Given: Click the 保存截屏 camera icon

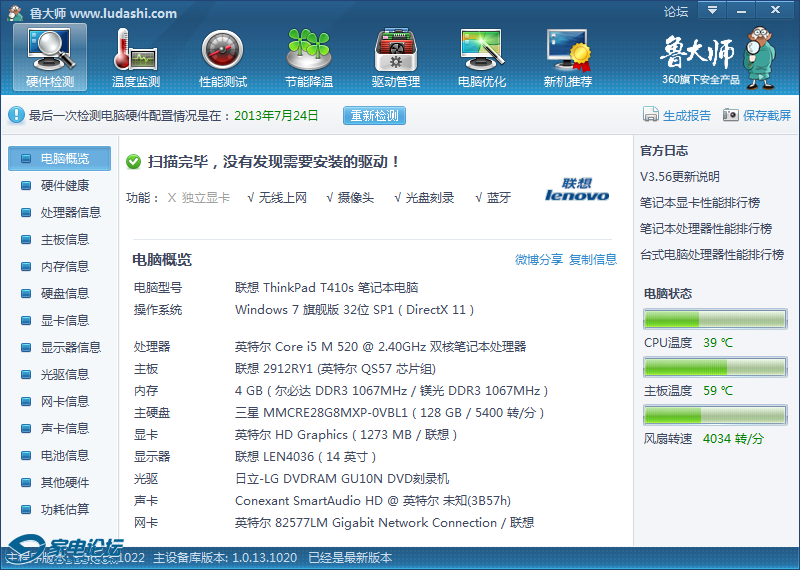Looking at the screenshot, I should (731, 115).
